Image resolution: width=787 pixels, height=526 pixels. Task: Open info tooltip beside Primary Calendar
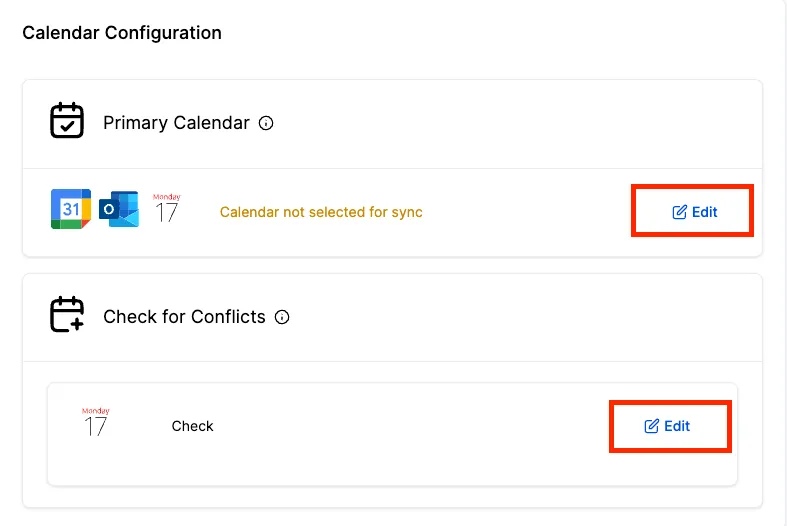coord(266,124)
